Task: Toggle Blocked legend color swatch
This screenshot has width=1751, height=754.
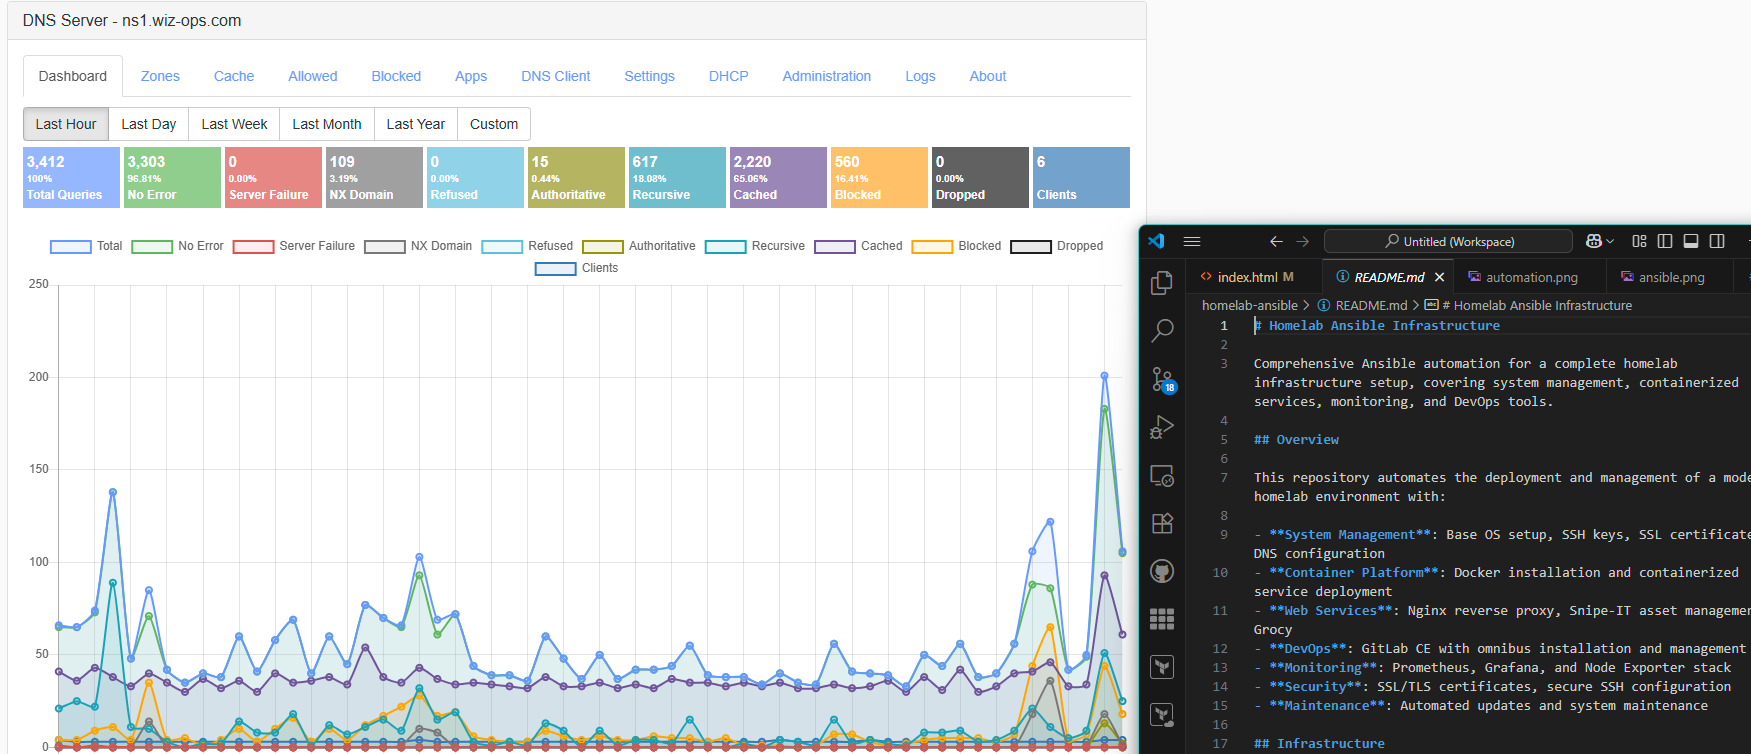Action: (932, 247)
